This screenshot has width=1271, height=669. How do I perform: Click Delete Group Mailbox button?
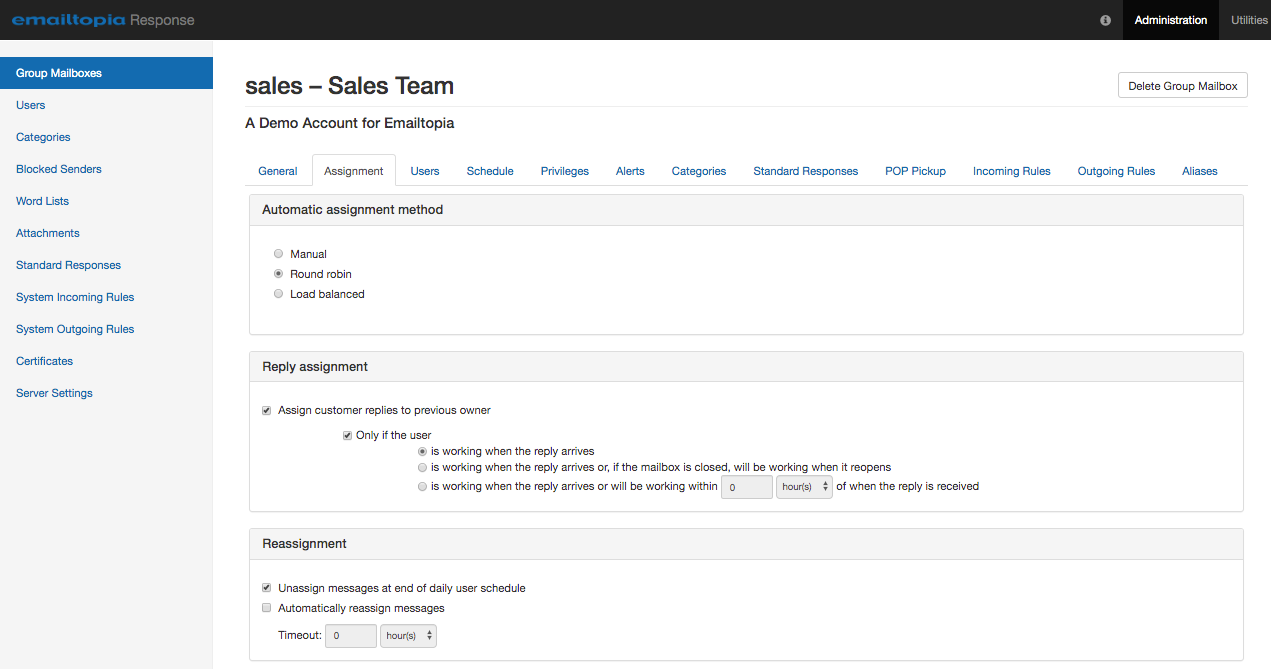point(1182,86)
